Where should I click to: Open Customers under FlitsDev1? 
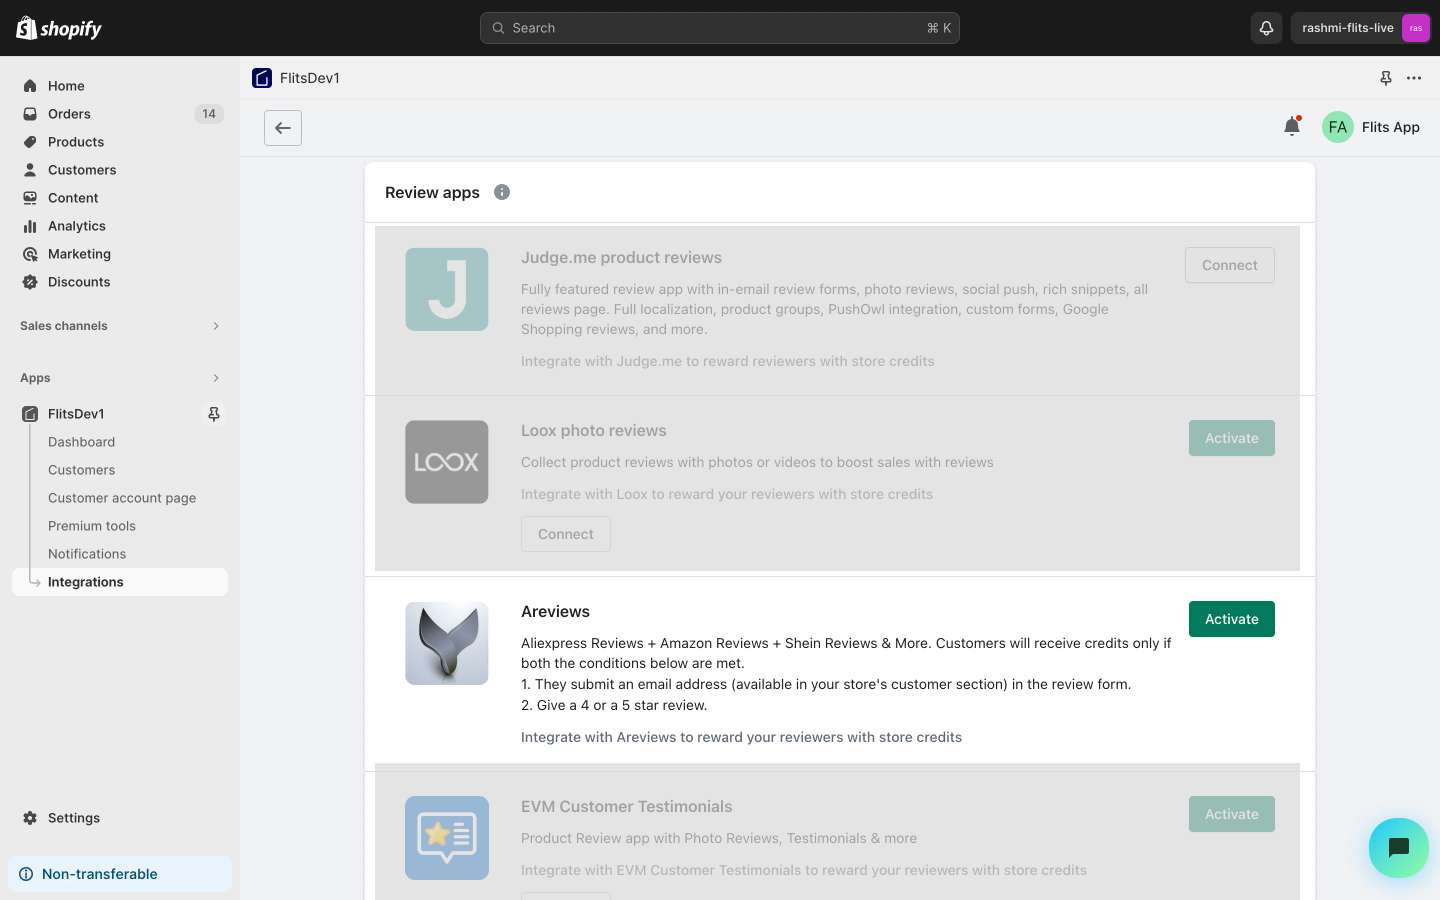(81, 470)
